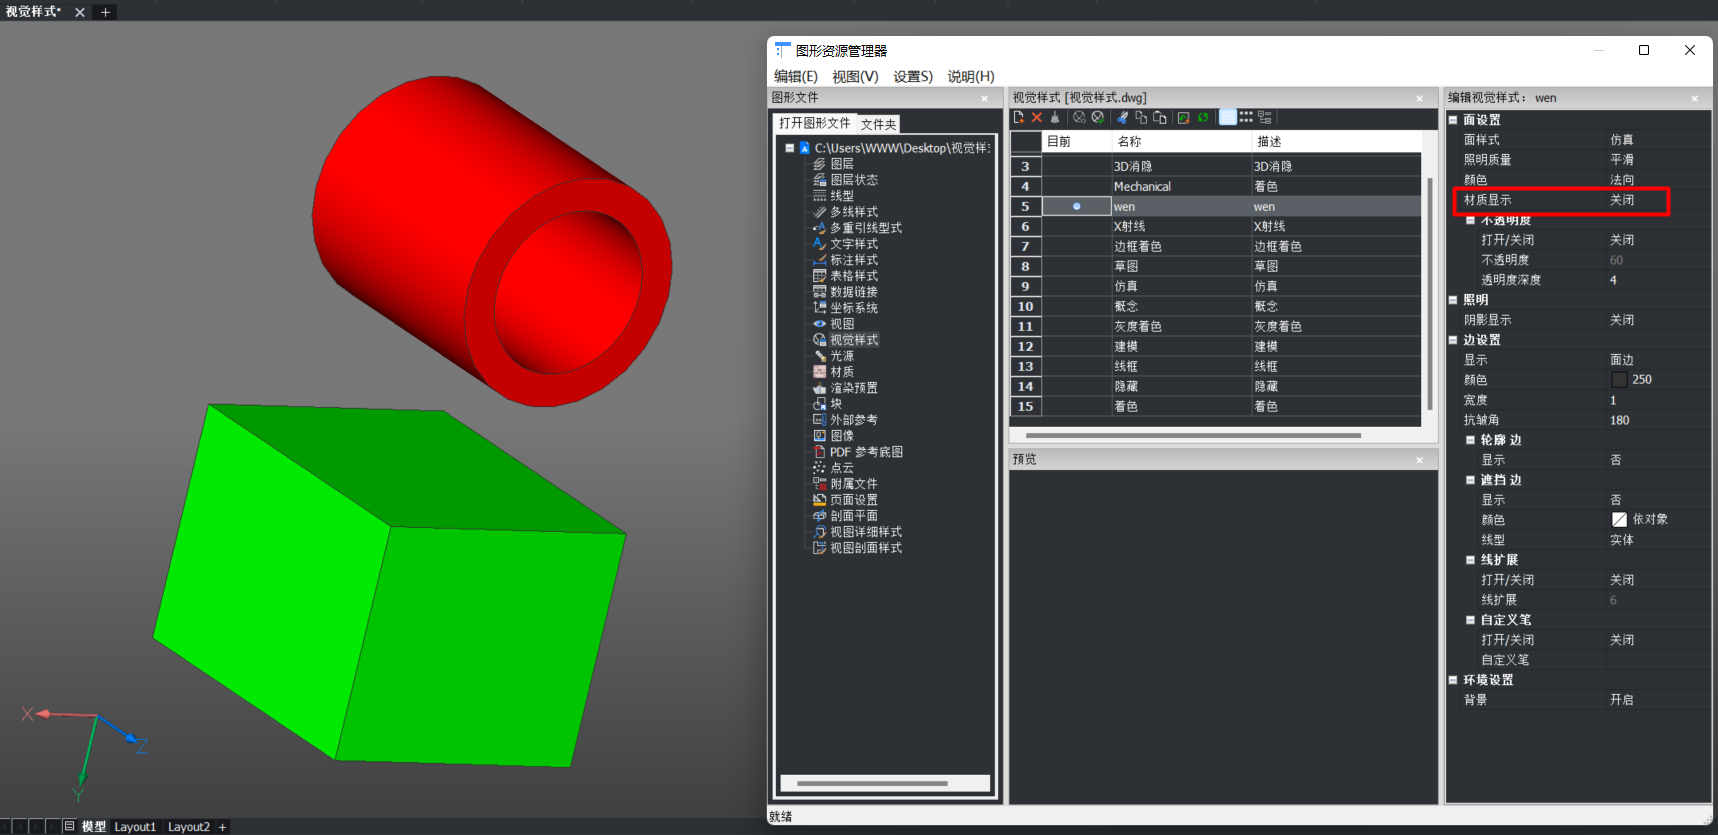Viewport: 1718px width, 835px height.
Task: Click the purge broom toolbar icon
Action: [x=1054, y=117]
